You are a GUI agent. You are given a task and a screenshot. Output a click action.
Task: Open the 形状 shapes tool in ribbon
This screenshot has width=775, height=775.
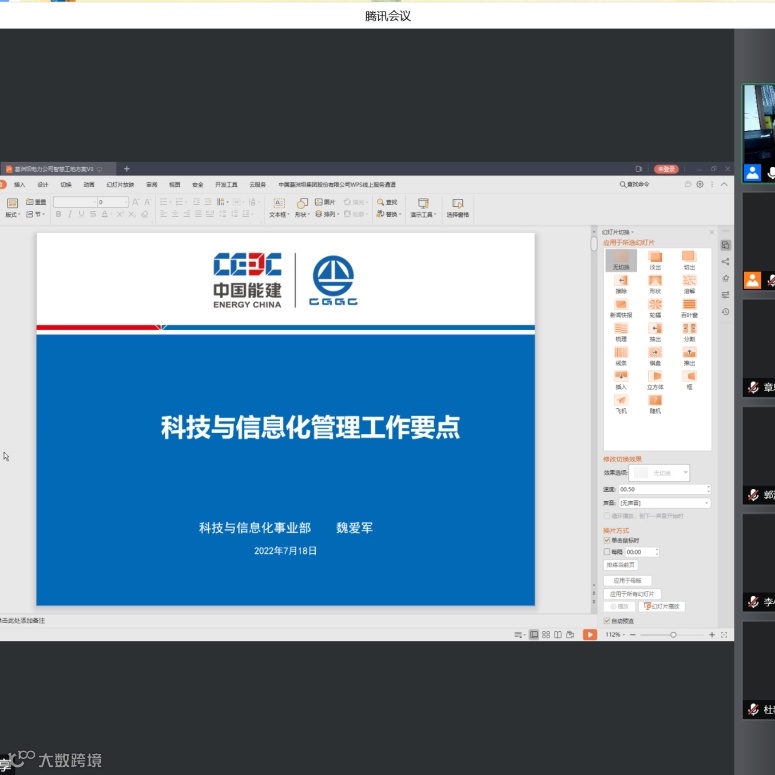coord(301,208)
